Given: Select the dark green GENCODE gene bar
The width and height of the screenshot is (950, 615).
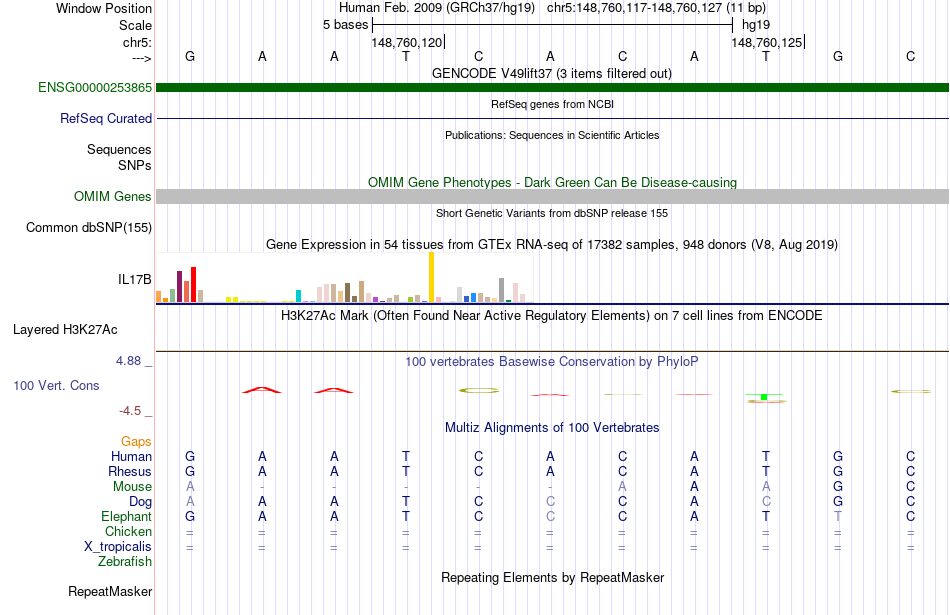Looking at the screenshot, I should 553,87.
